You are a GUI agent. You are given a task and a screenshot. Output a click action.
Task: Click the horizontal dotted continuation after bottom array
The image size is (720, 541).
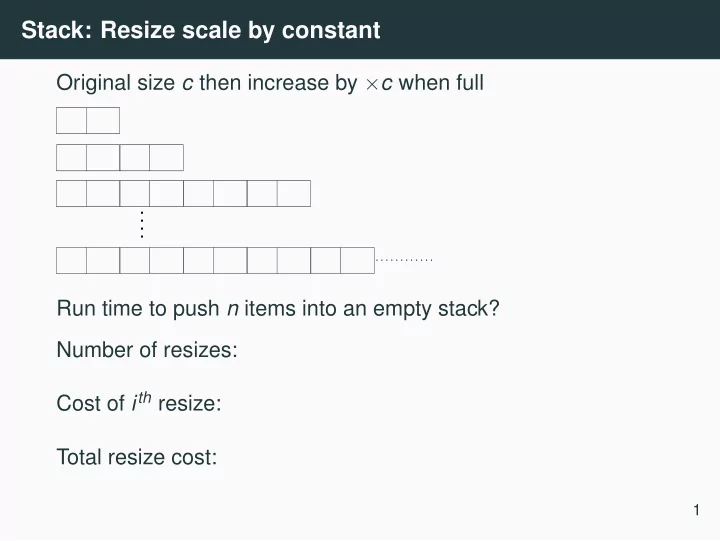(404, 260)
